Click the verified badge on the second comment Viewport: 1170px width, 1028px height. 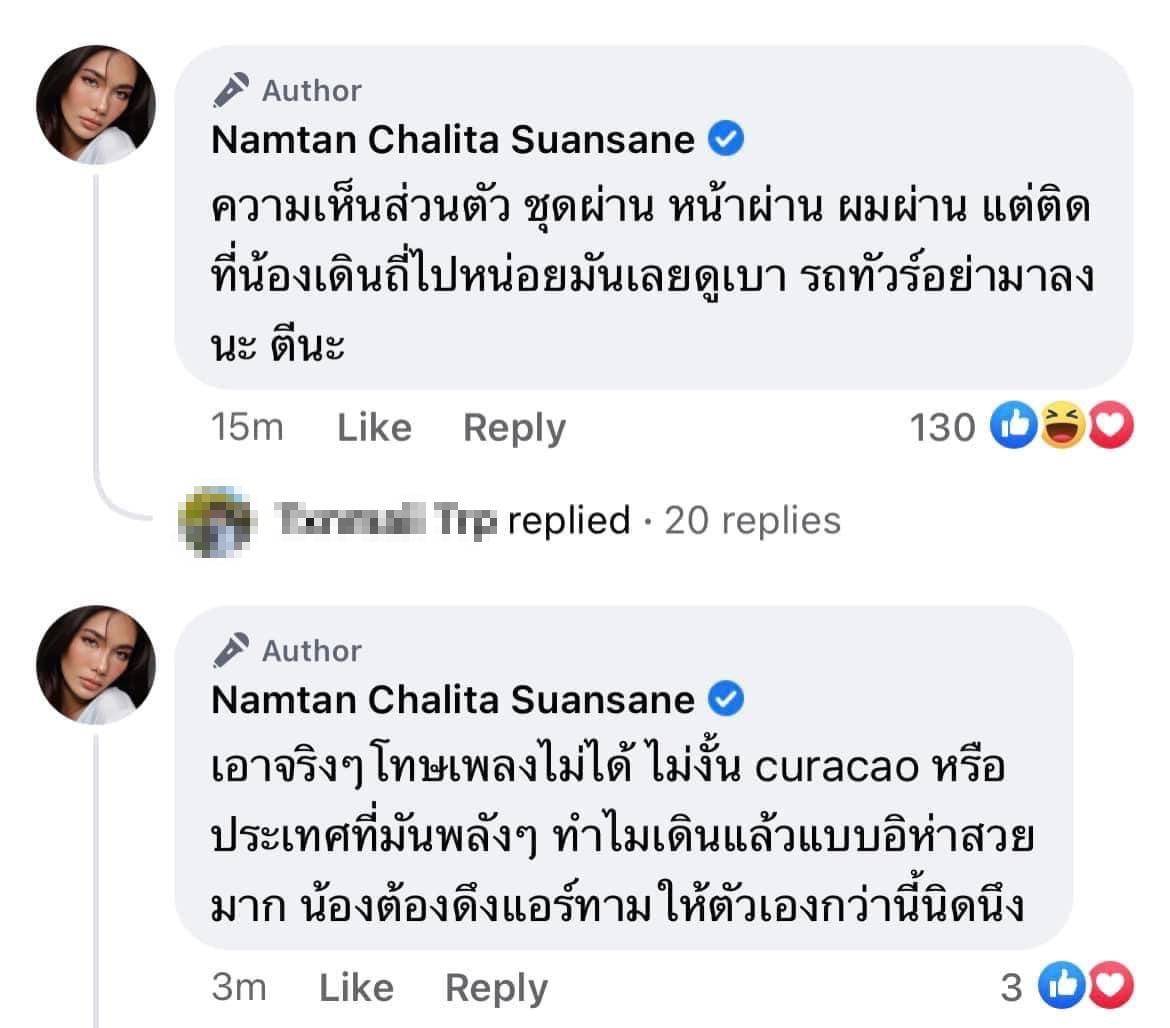(x=726, y=700)
